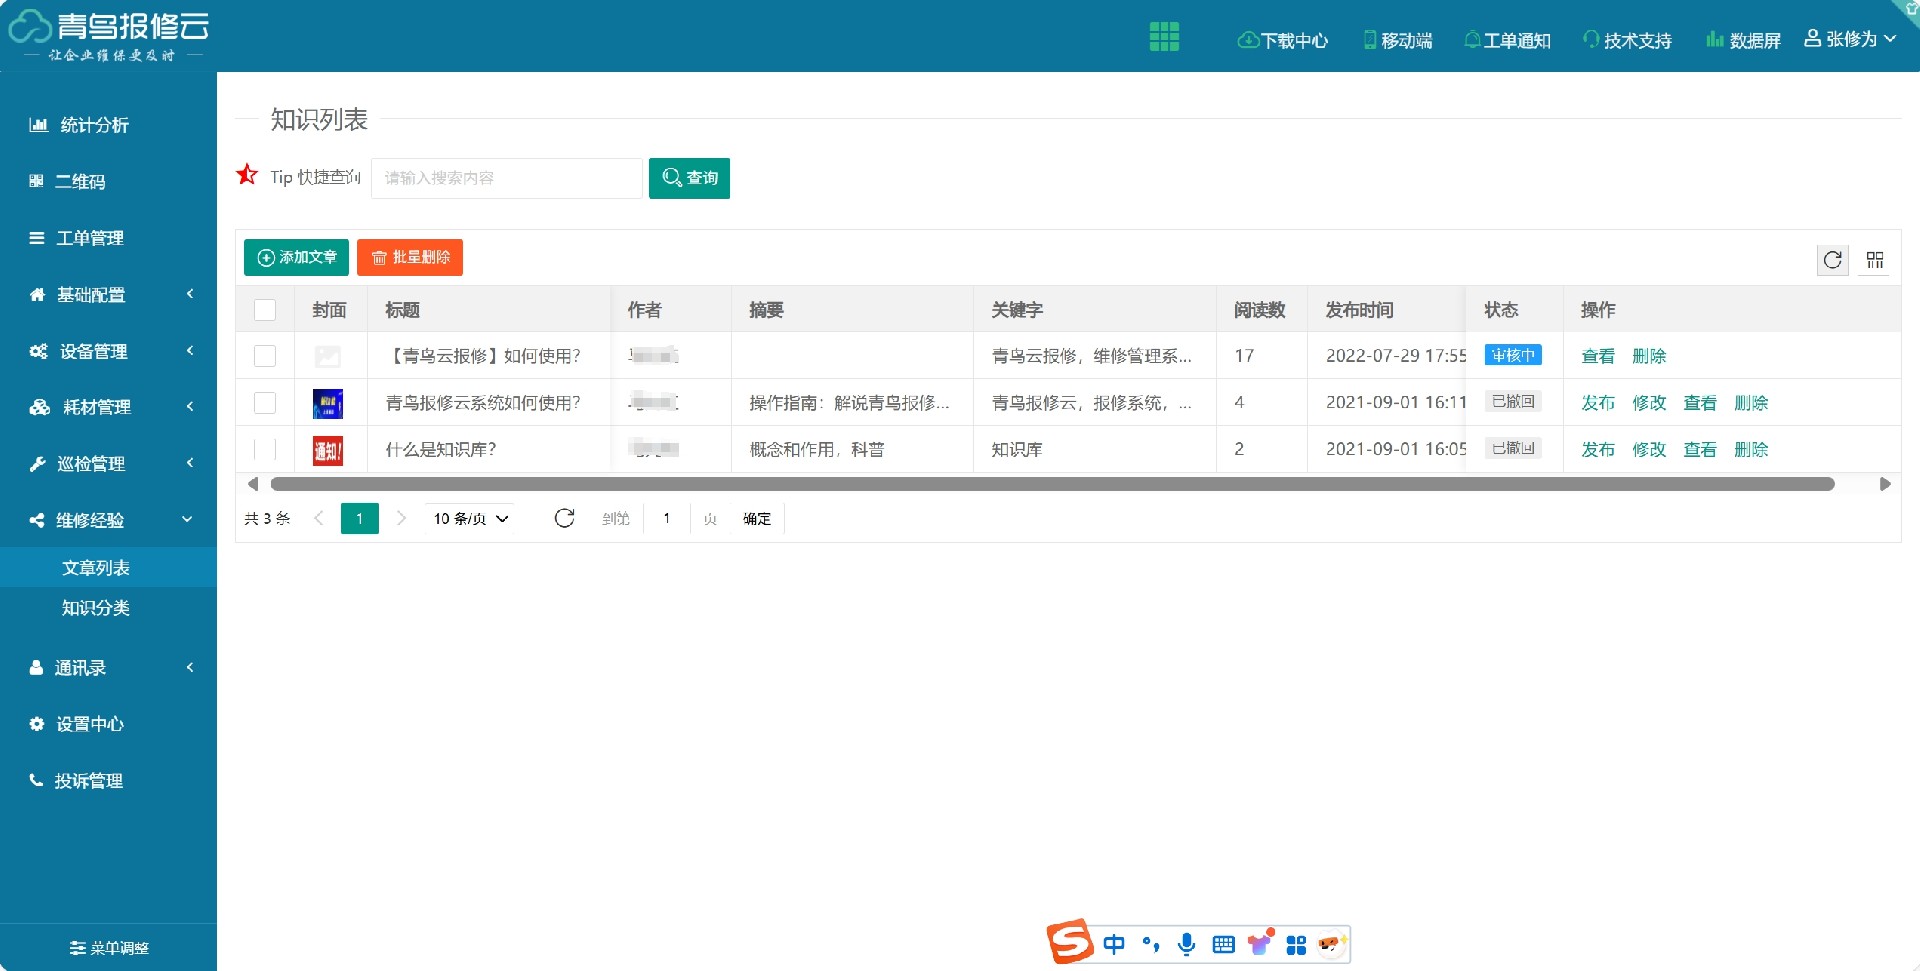Screen dimensions: 1920x971
Task: Click inside the search input field
Action: pyautogui.click(x=505, y=178)
